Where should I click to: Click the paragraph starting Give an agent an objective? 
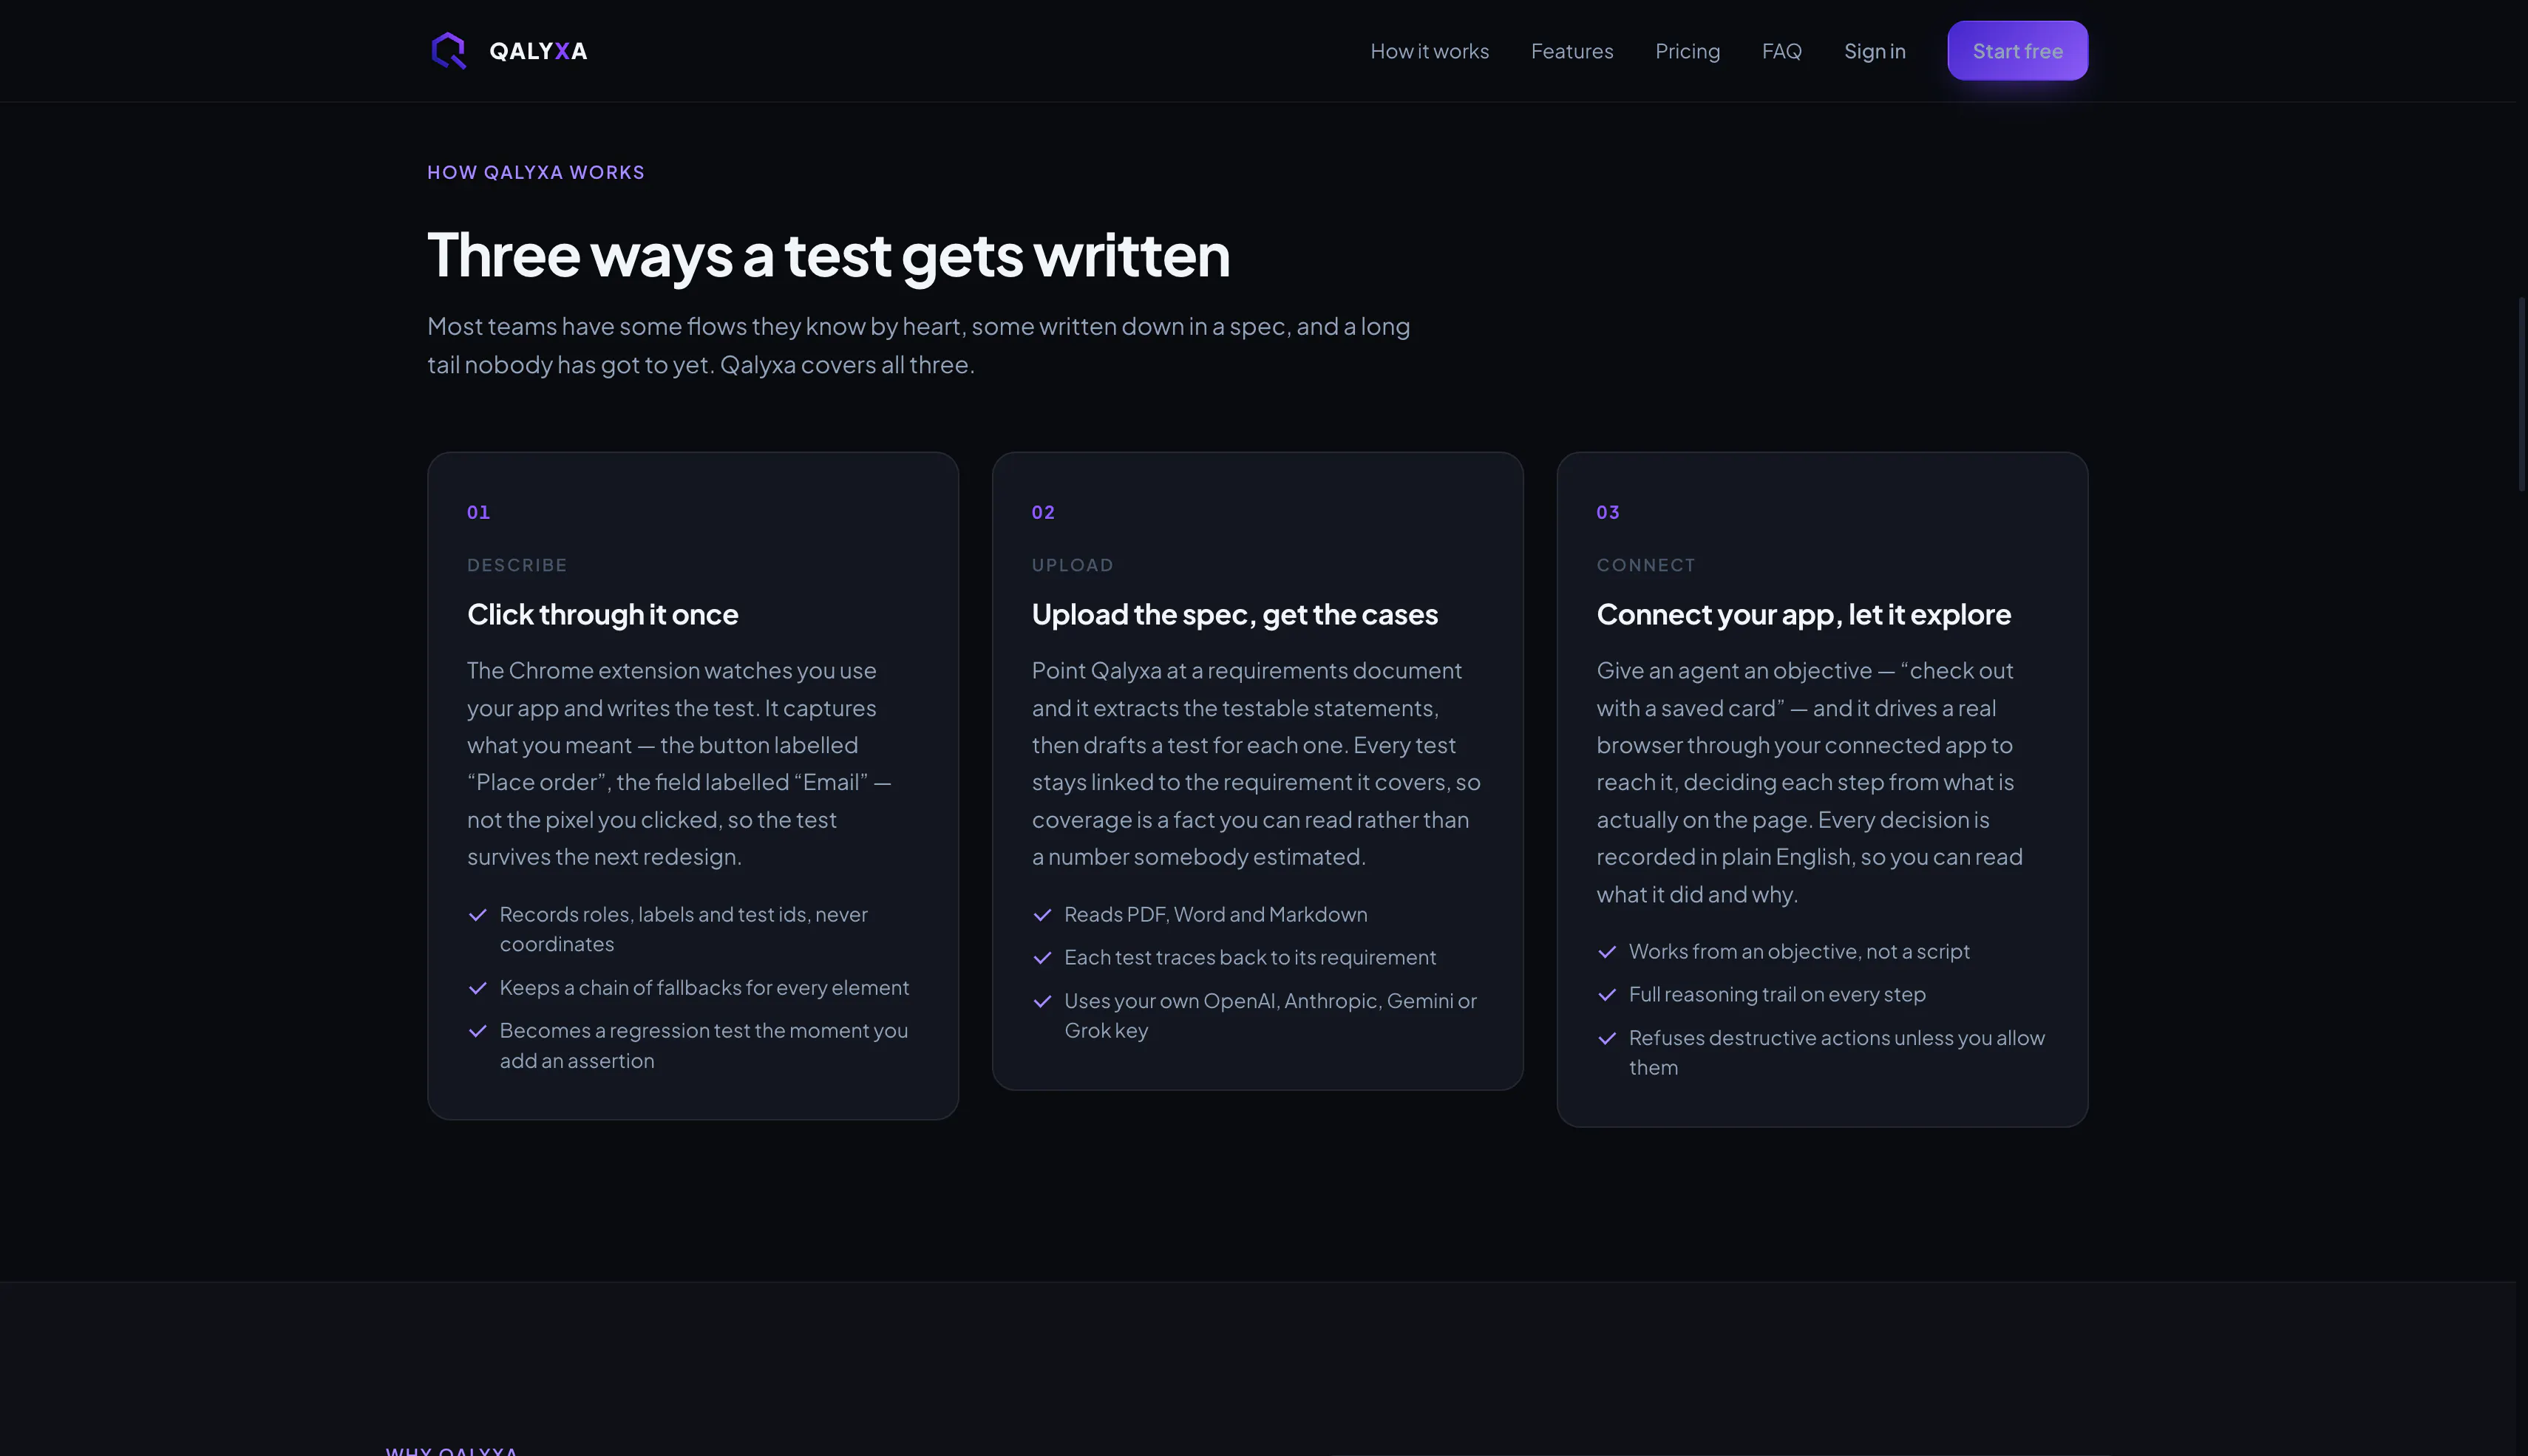click(1810, 783)
